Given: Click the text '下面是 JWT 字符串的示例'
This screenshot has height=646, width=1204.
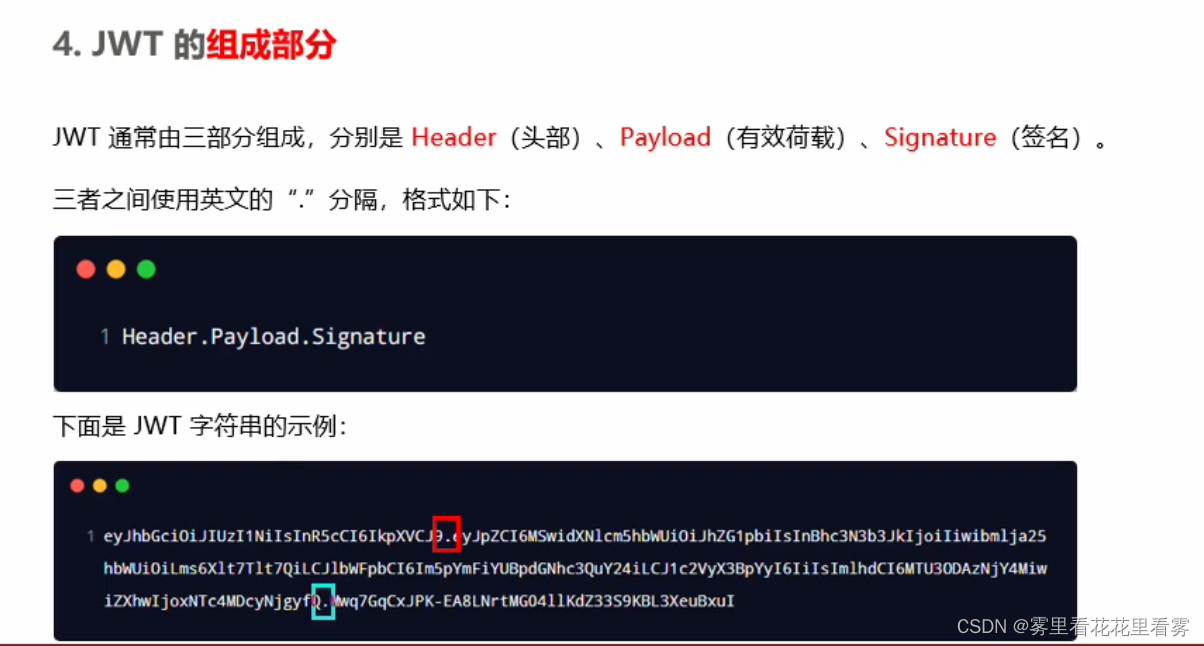Looking at the screenshot, I should (199, 427).
